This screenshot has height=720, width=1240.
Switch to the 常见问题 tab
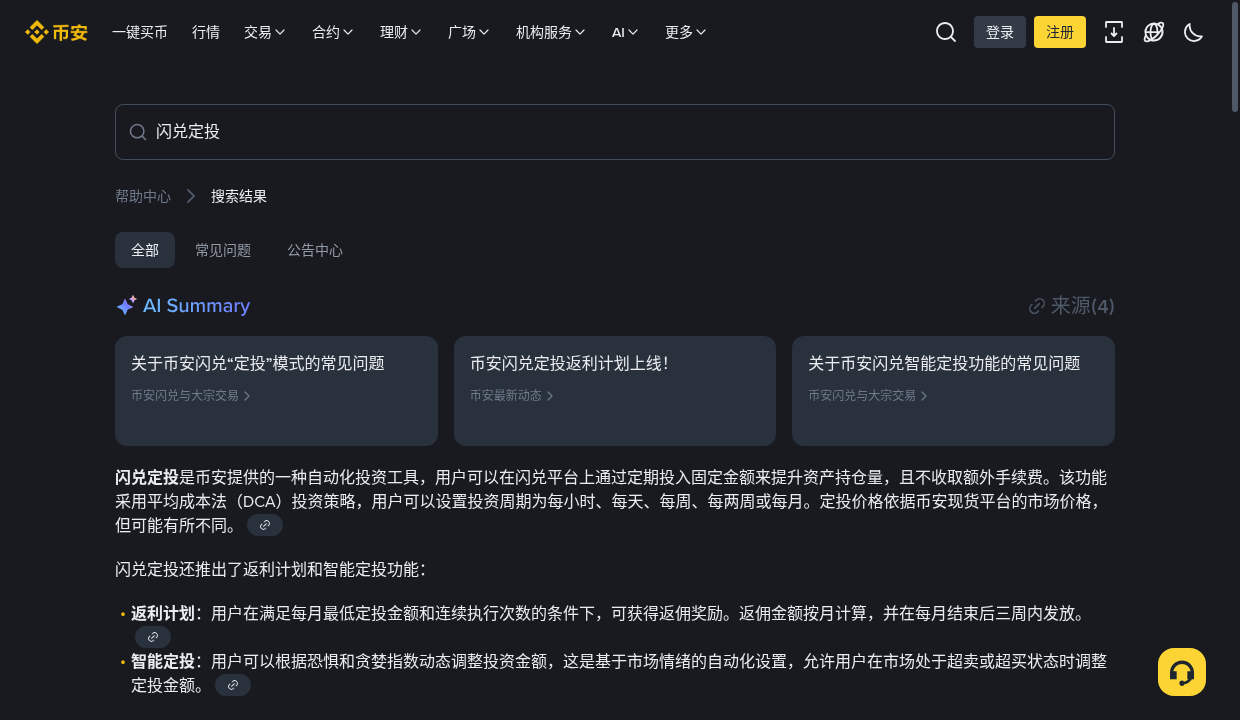coord(223,250)
